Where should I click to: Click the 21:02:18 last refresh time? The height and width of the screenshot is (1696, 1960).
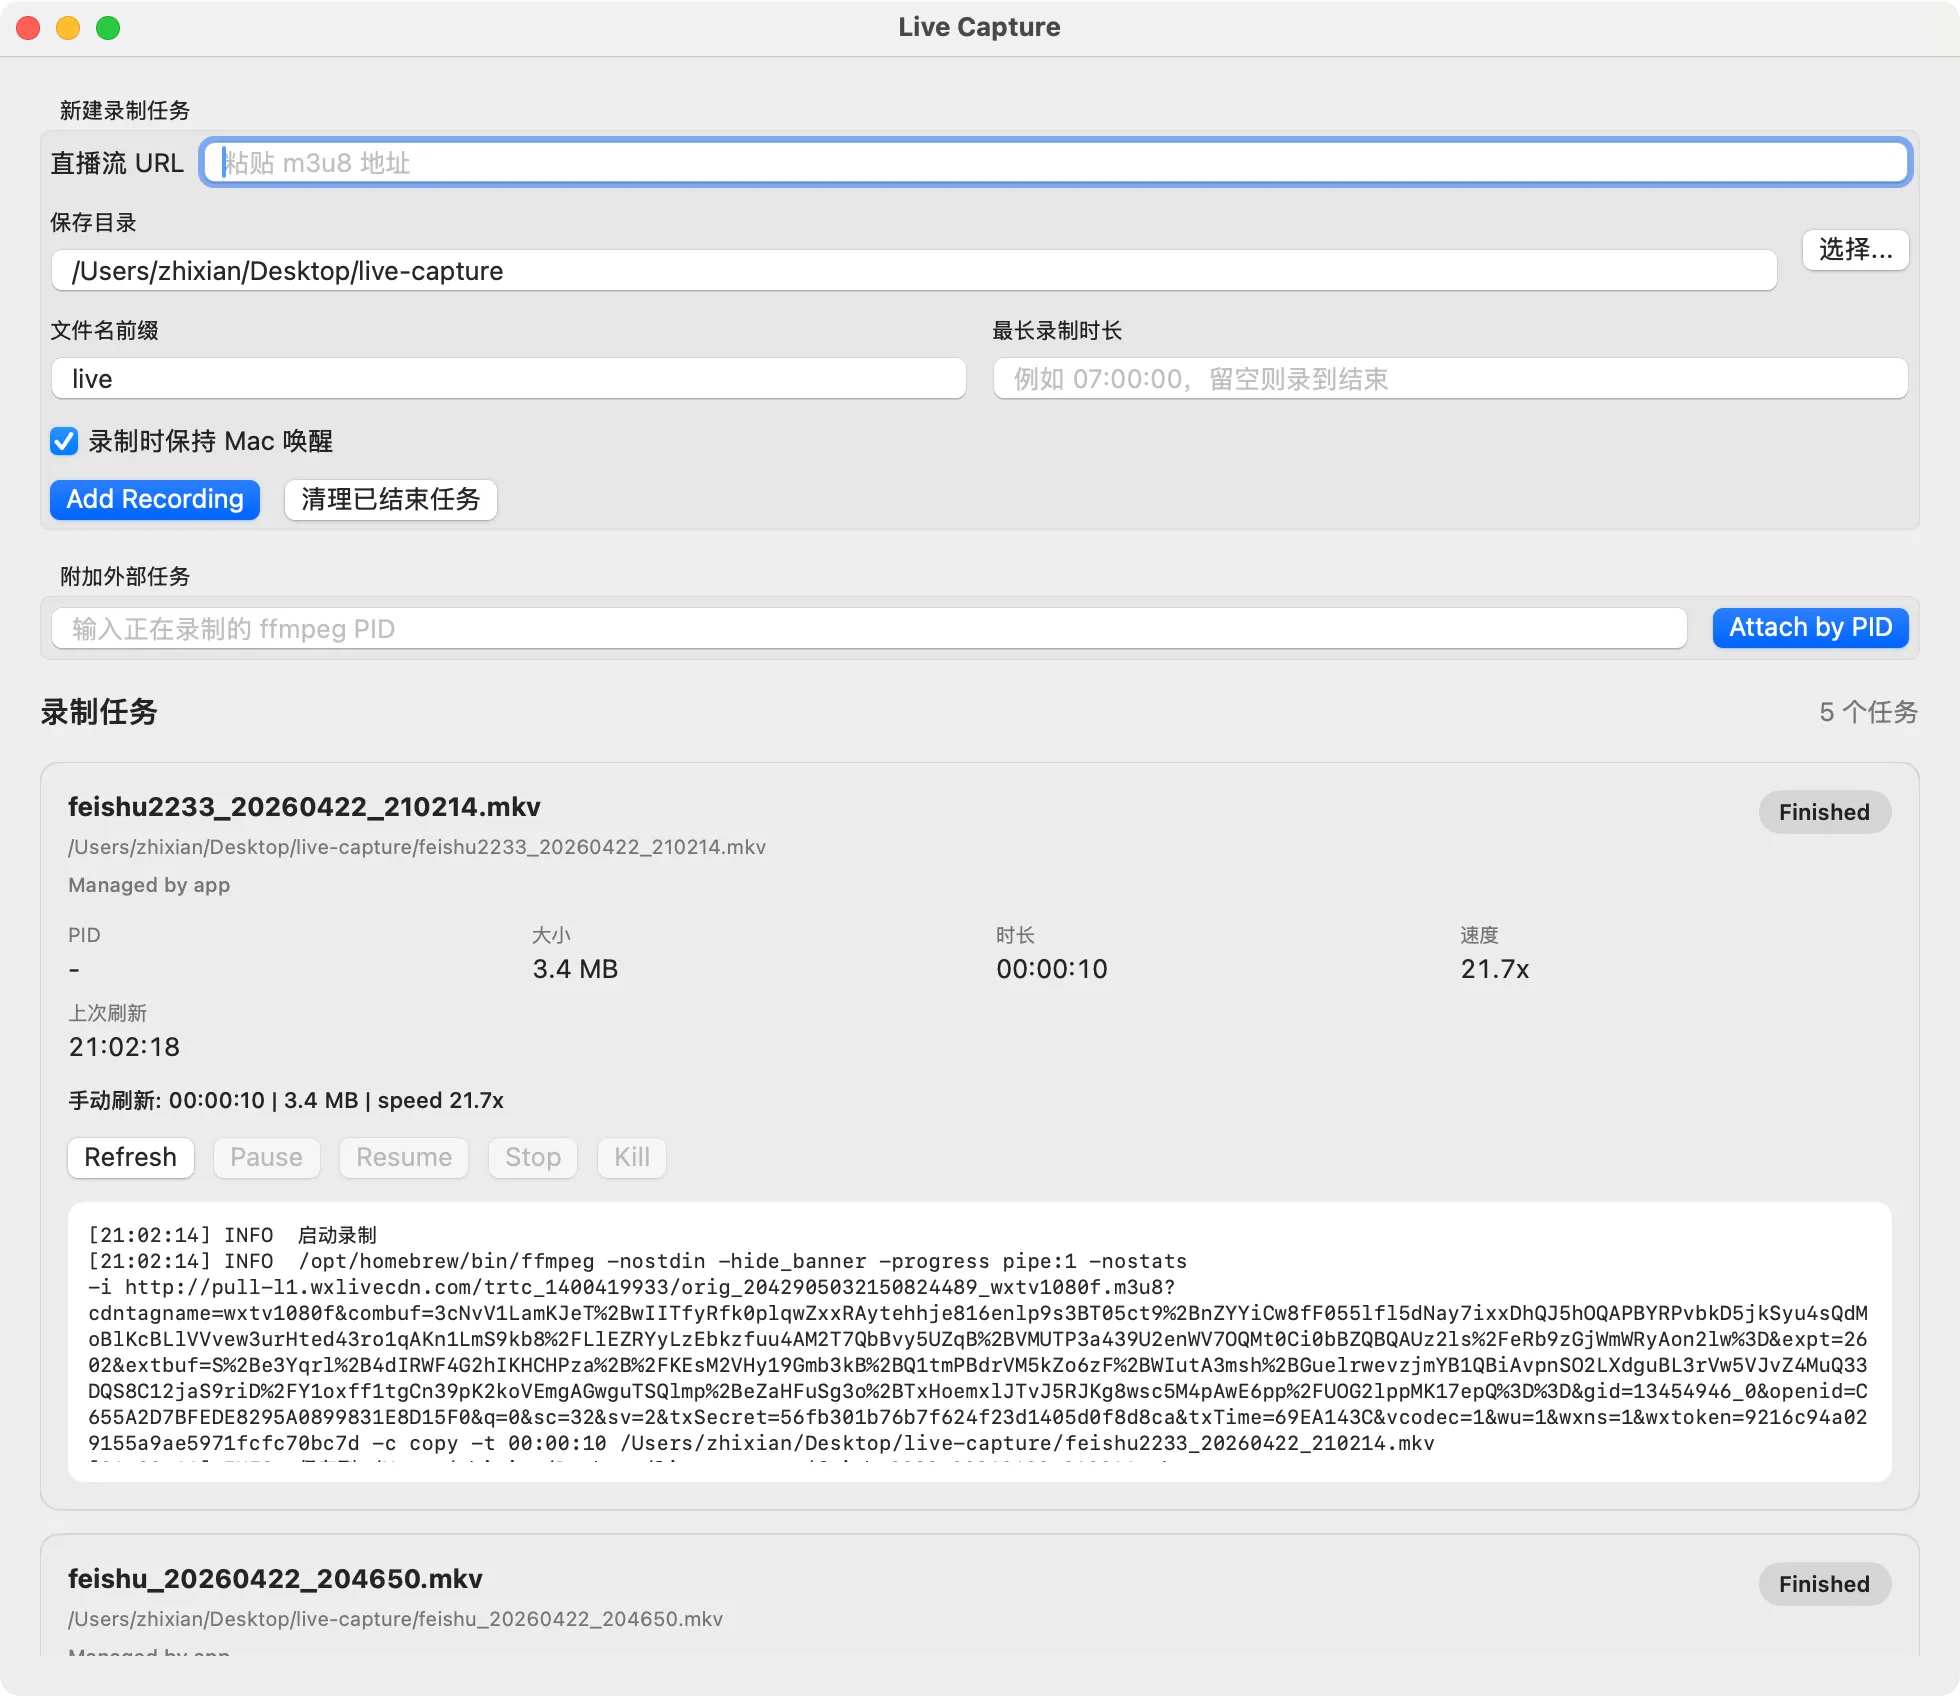[124, 1046]
